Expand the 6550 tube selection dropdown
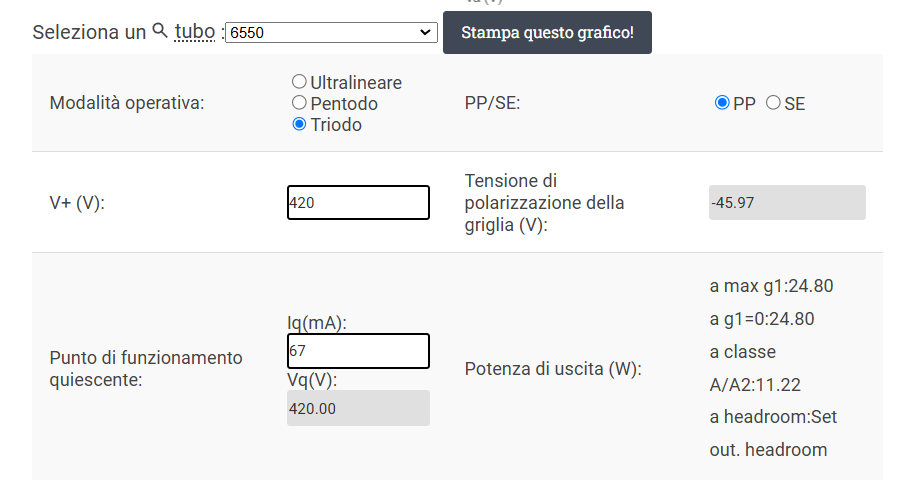Image resolution: width=924 pixels, height=480 pixels. click(x=331, y=32)
